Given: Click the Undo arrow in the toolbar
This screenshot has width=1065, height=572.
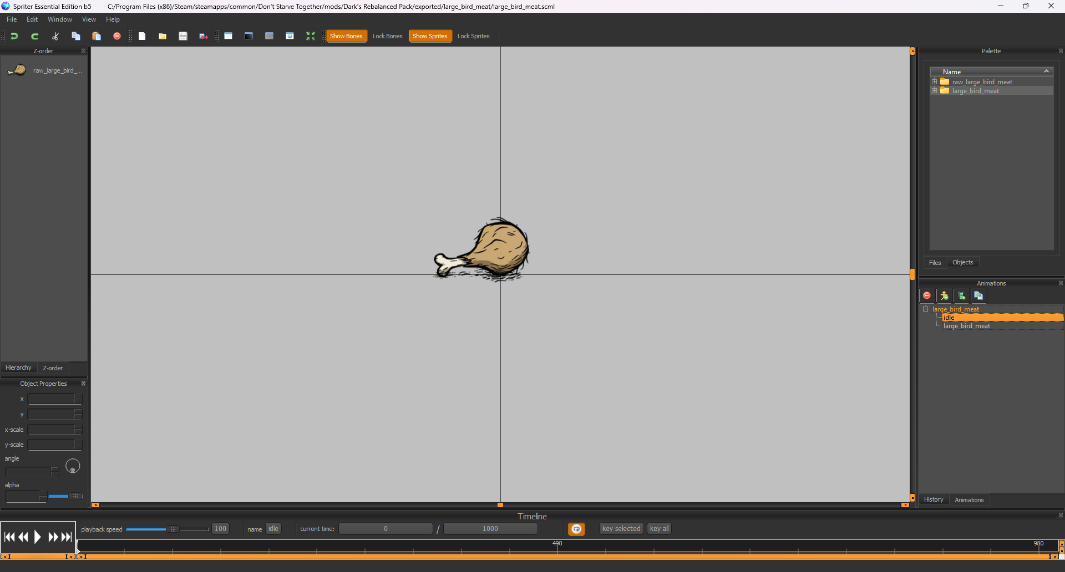Looking at the screenshot, I should pyautogui.click(x=14, y=36).
